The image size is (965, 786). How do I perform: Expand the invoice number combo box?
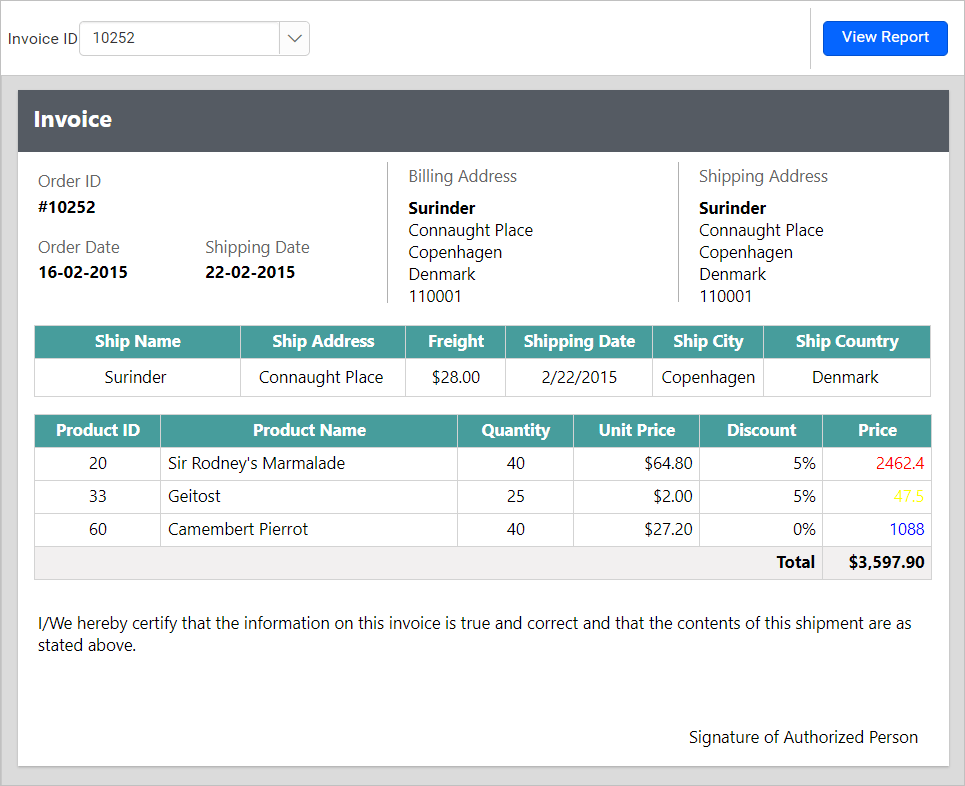tap(294, 37)
